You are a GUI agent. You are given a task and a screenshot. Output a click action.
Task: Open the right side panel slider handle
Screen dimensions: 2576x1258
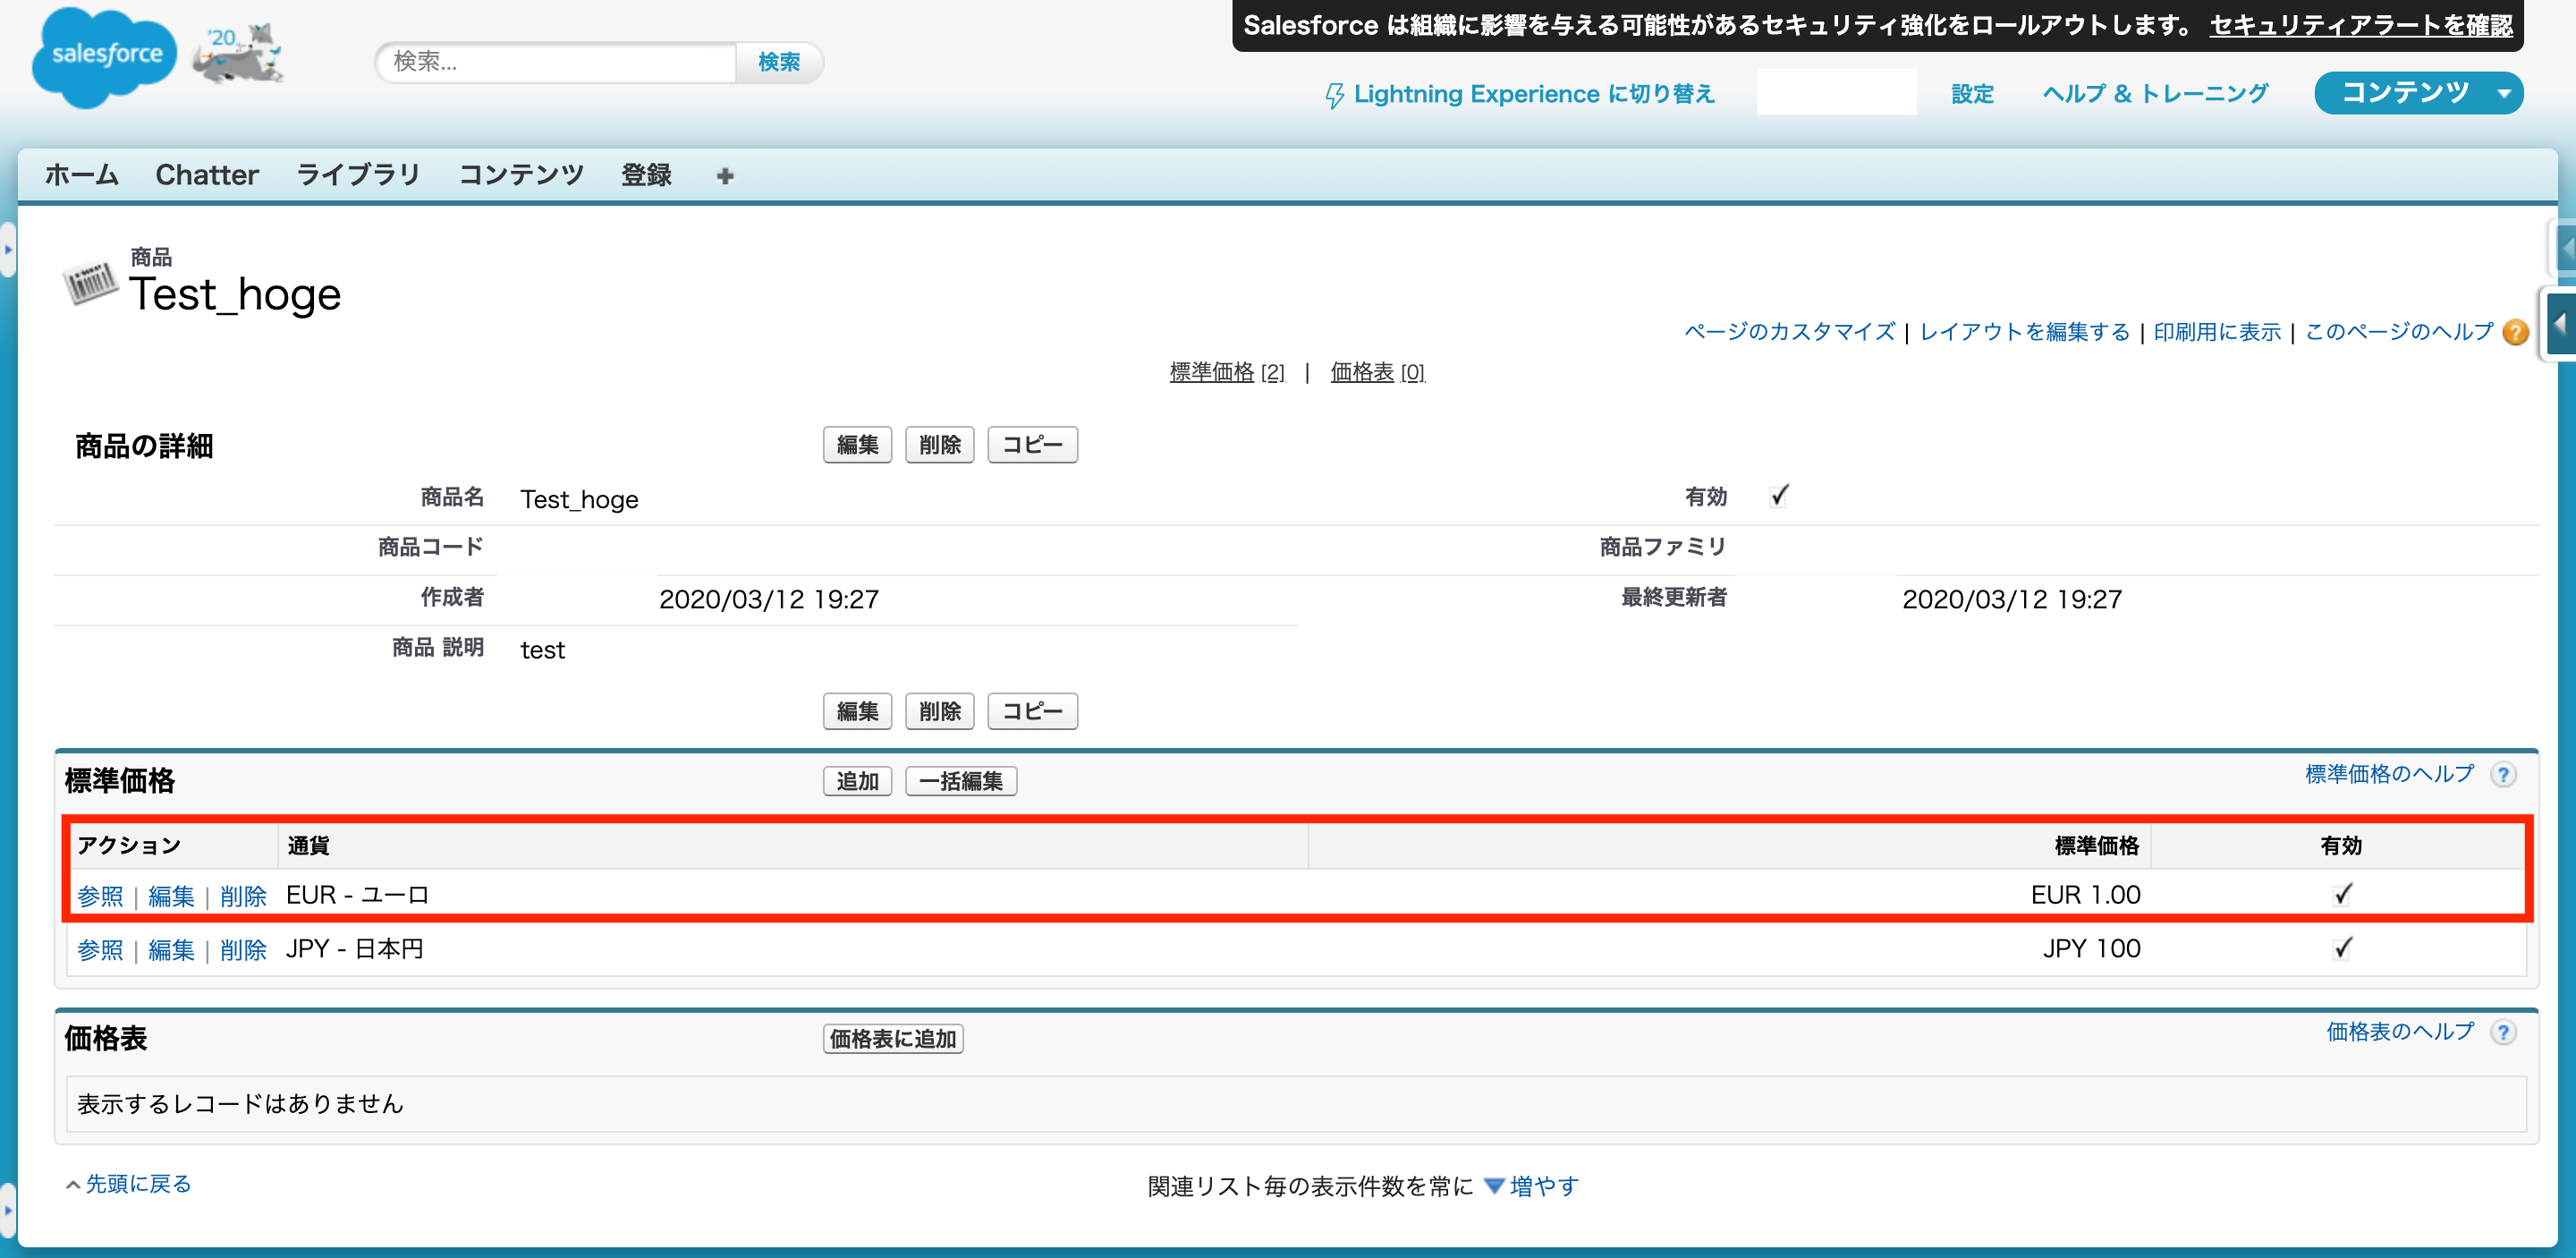[x=2561, y=323]
